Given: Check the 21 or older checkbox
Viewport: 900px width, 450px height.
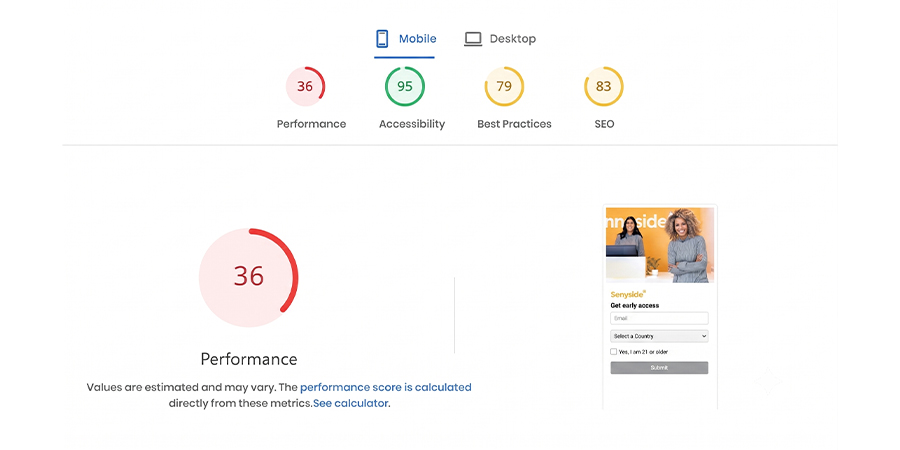Looking at the screenshot, I should (614, 352).
